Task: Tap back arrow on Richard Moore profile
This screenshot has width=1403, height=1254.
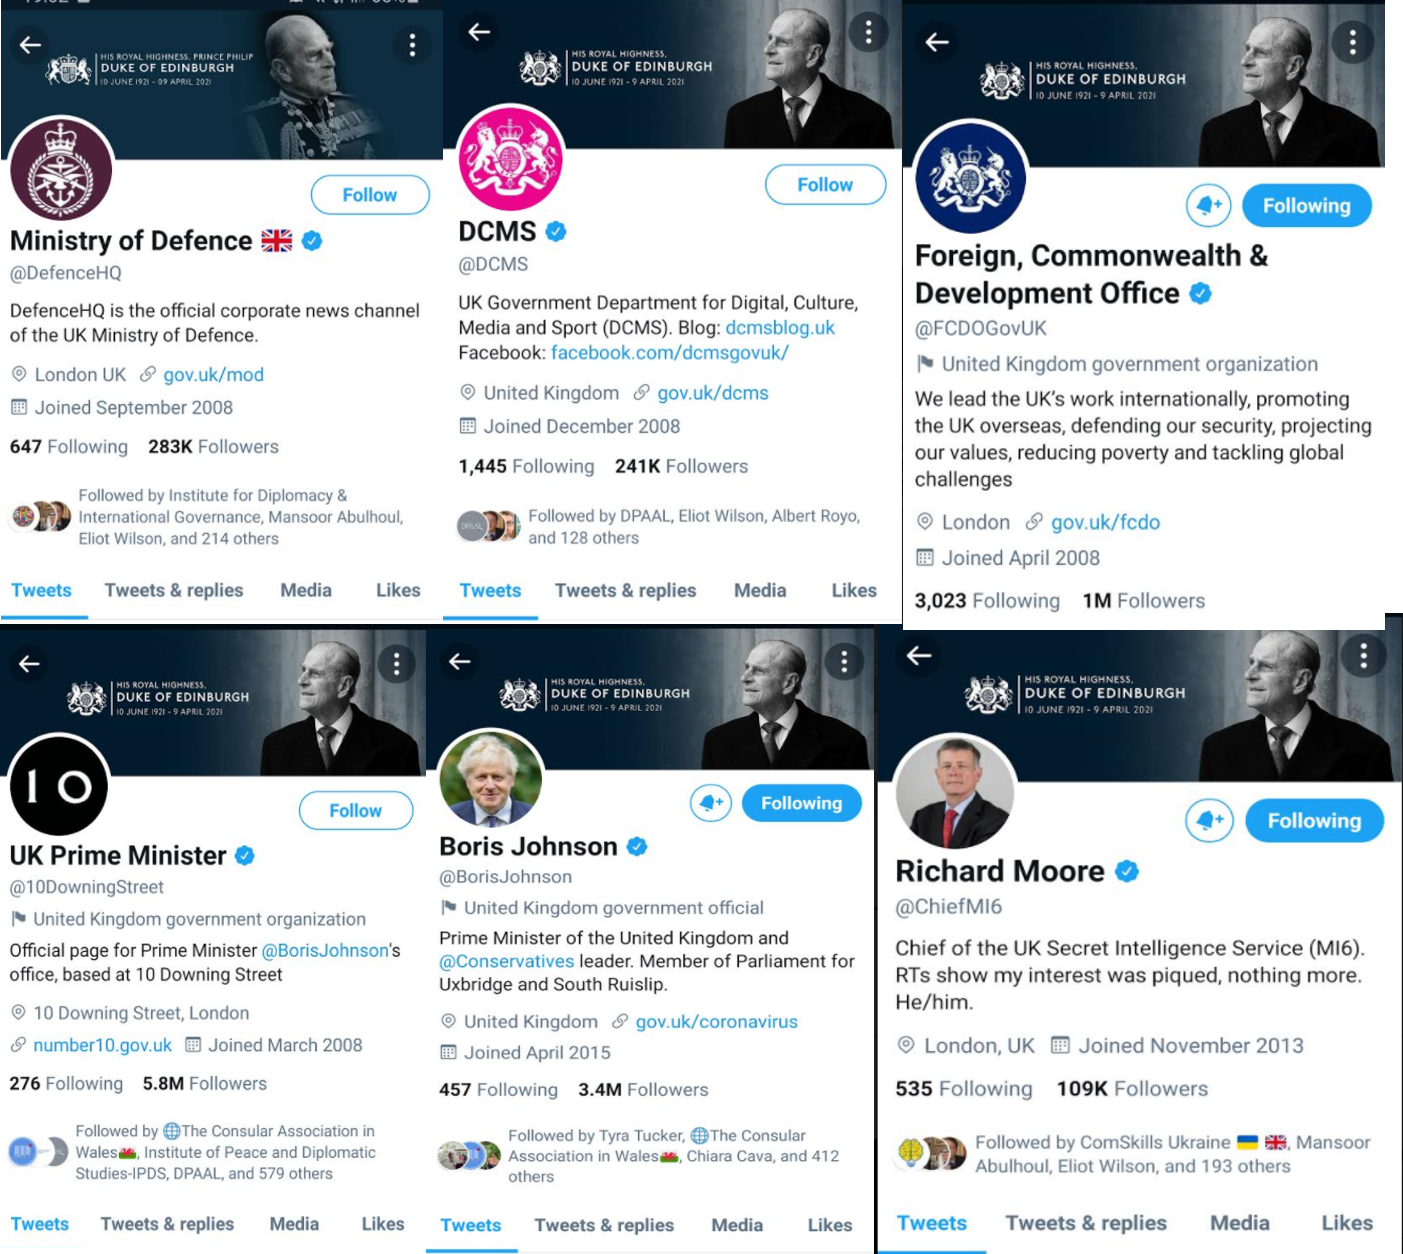Action: point(919,656)
